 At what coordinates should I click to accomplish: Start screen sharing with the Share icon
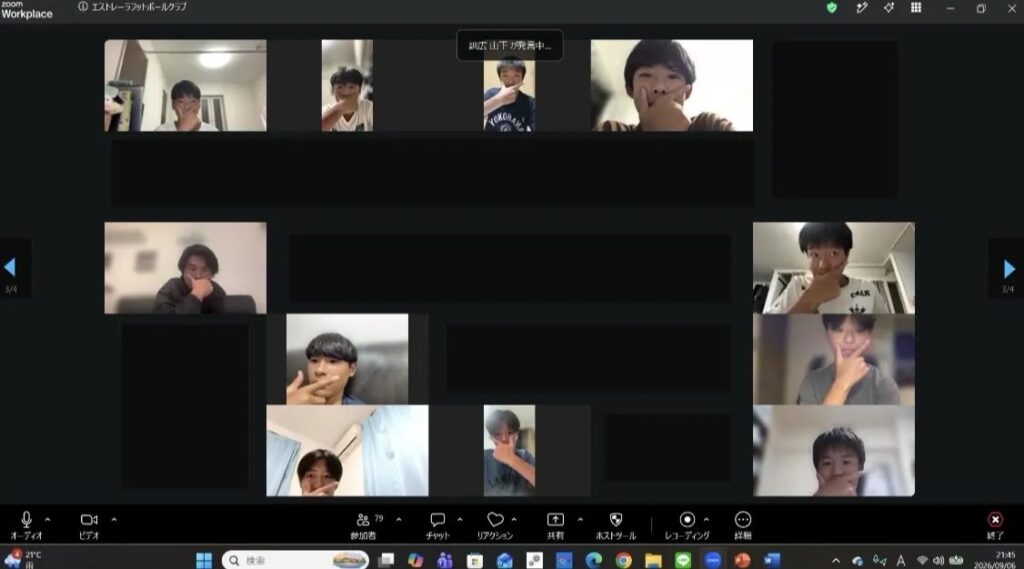tap(555, 525)
